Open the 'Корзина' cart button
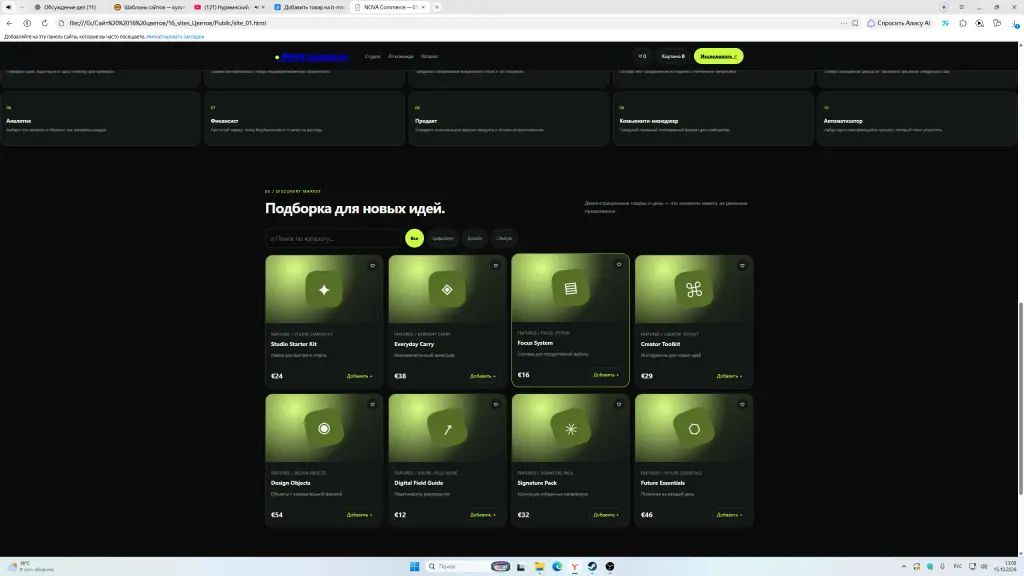The height and width of the screenshot is (576, 1024). click(x=673, y=56)
